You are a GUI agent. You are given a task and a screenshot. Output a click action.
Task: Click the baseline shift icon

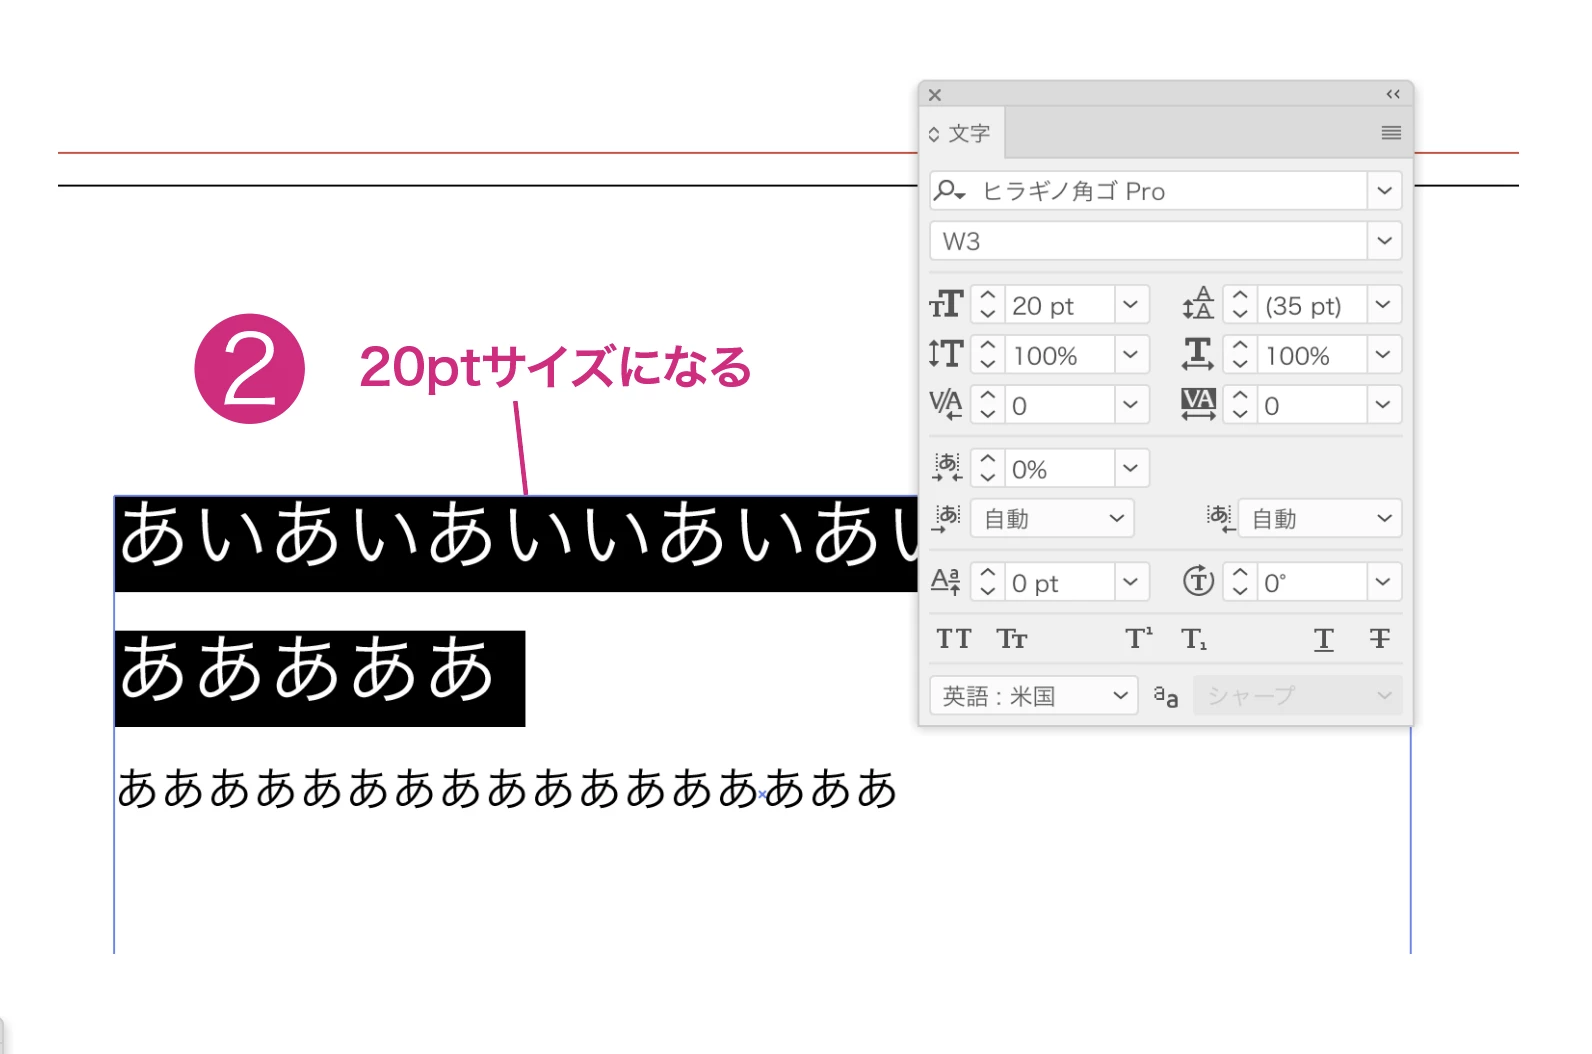pyautogui.click(x=946, y=582)
